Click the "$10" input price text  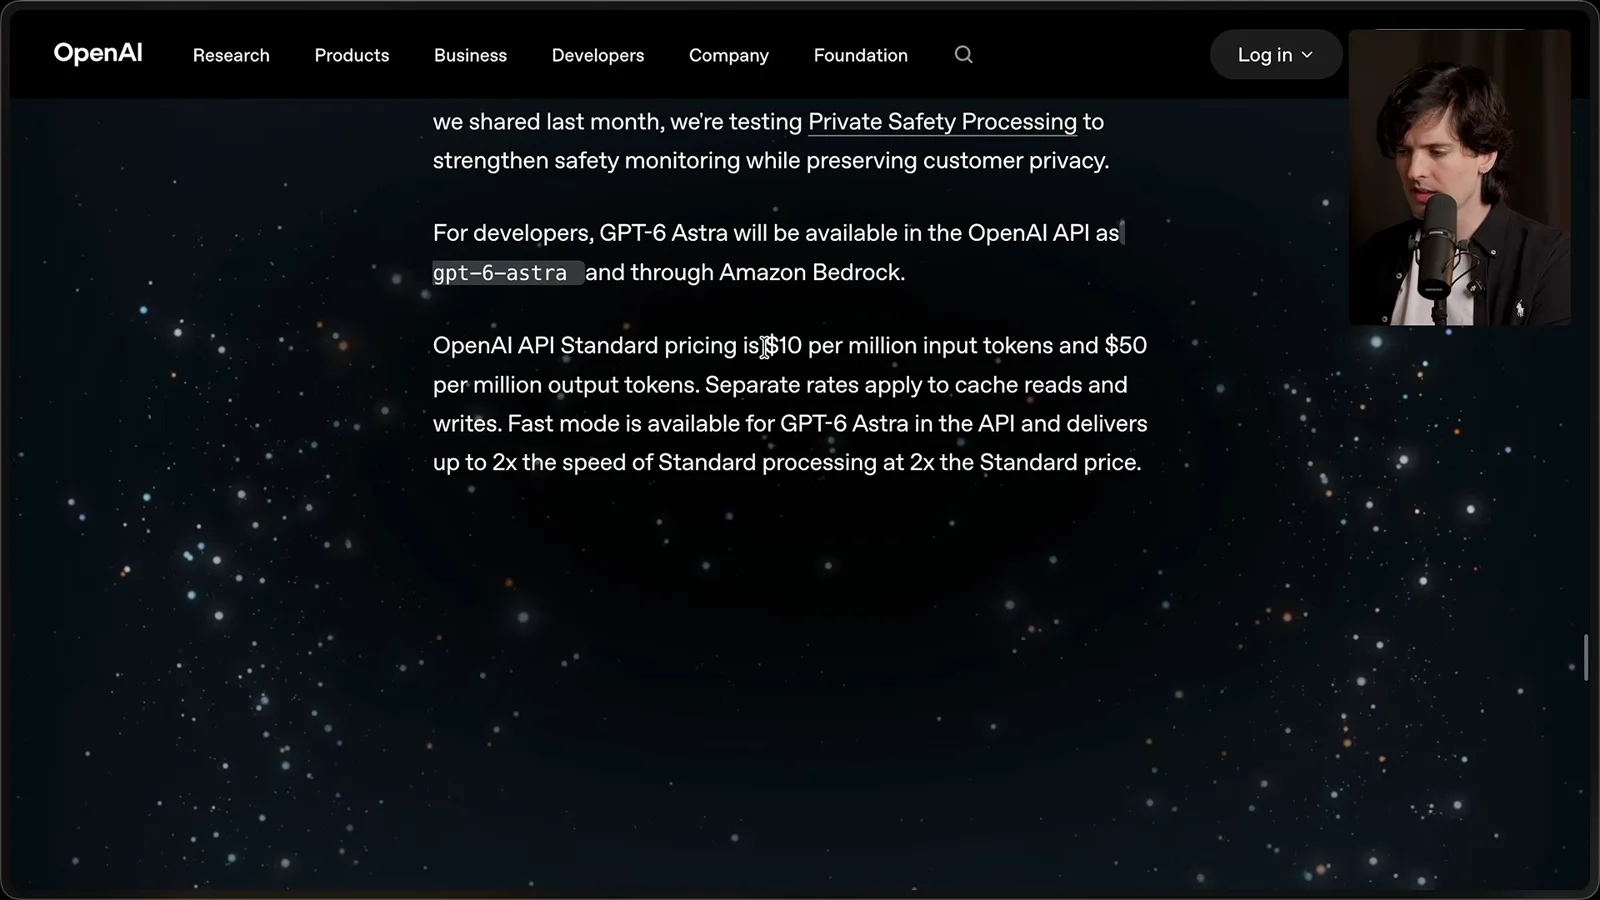click(784, 345)
